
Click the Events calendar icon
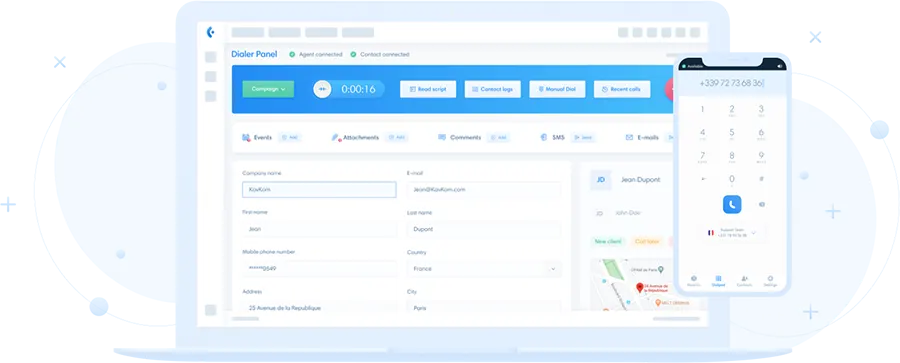(x=246, y=138)
